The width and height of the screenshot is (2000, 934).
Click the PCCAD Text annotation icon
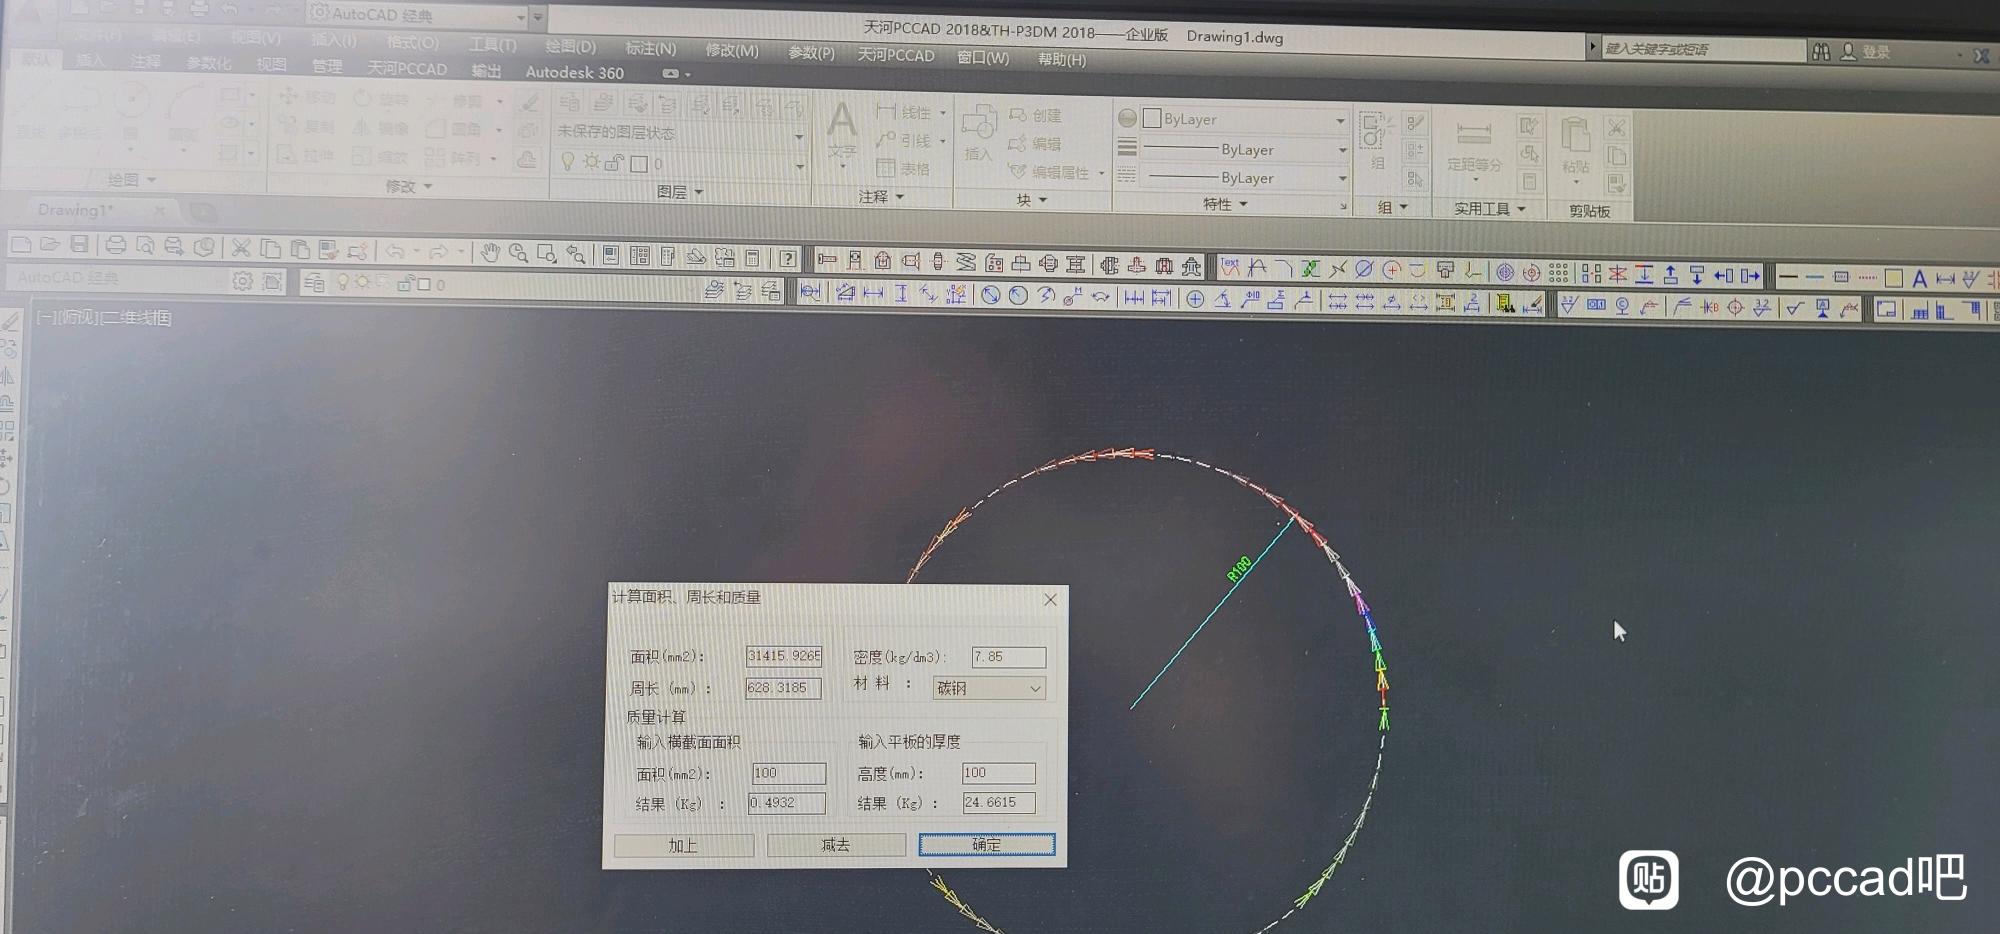(x=1230, y=268)
